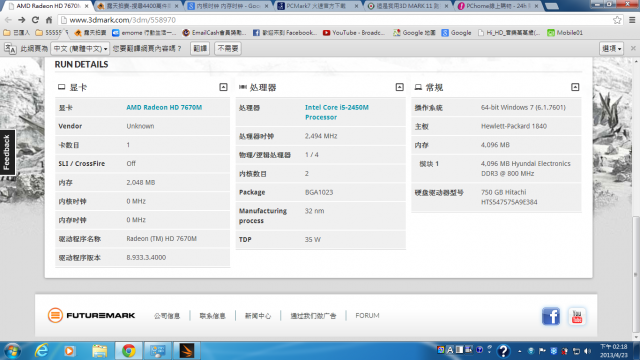Image resolution: width=640 pixels, height=360 pixels.
Task: Decline translation with the no-thanks button
Action: click(x=228, y=49)
